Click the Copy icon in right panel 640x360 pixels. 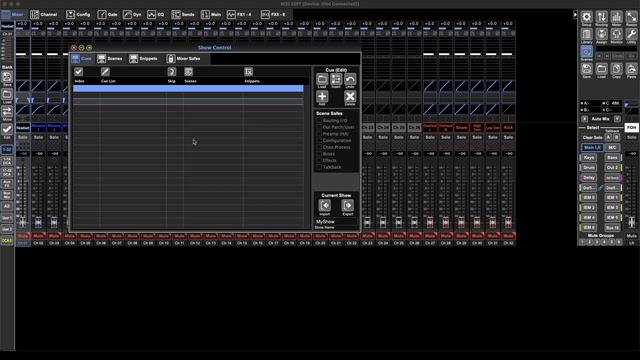(x=616, y=69)
